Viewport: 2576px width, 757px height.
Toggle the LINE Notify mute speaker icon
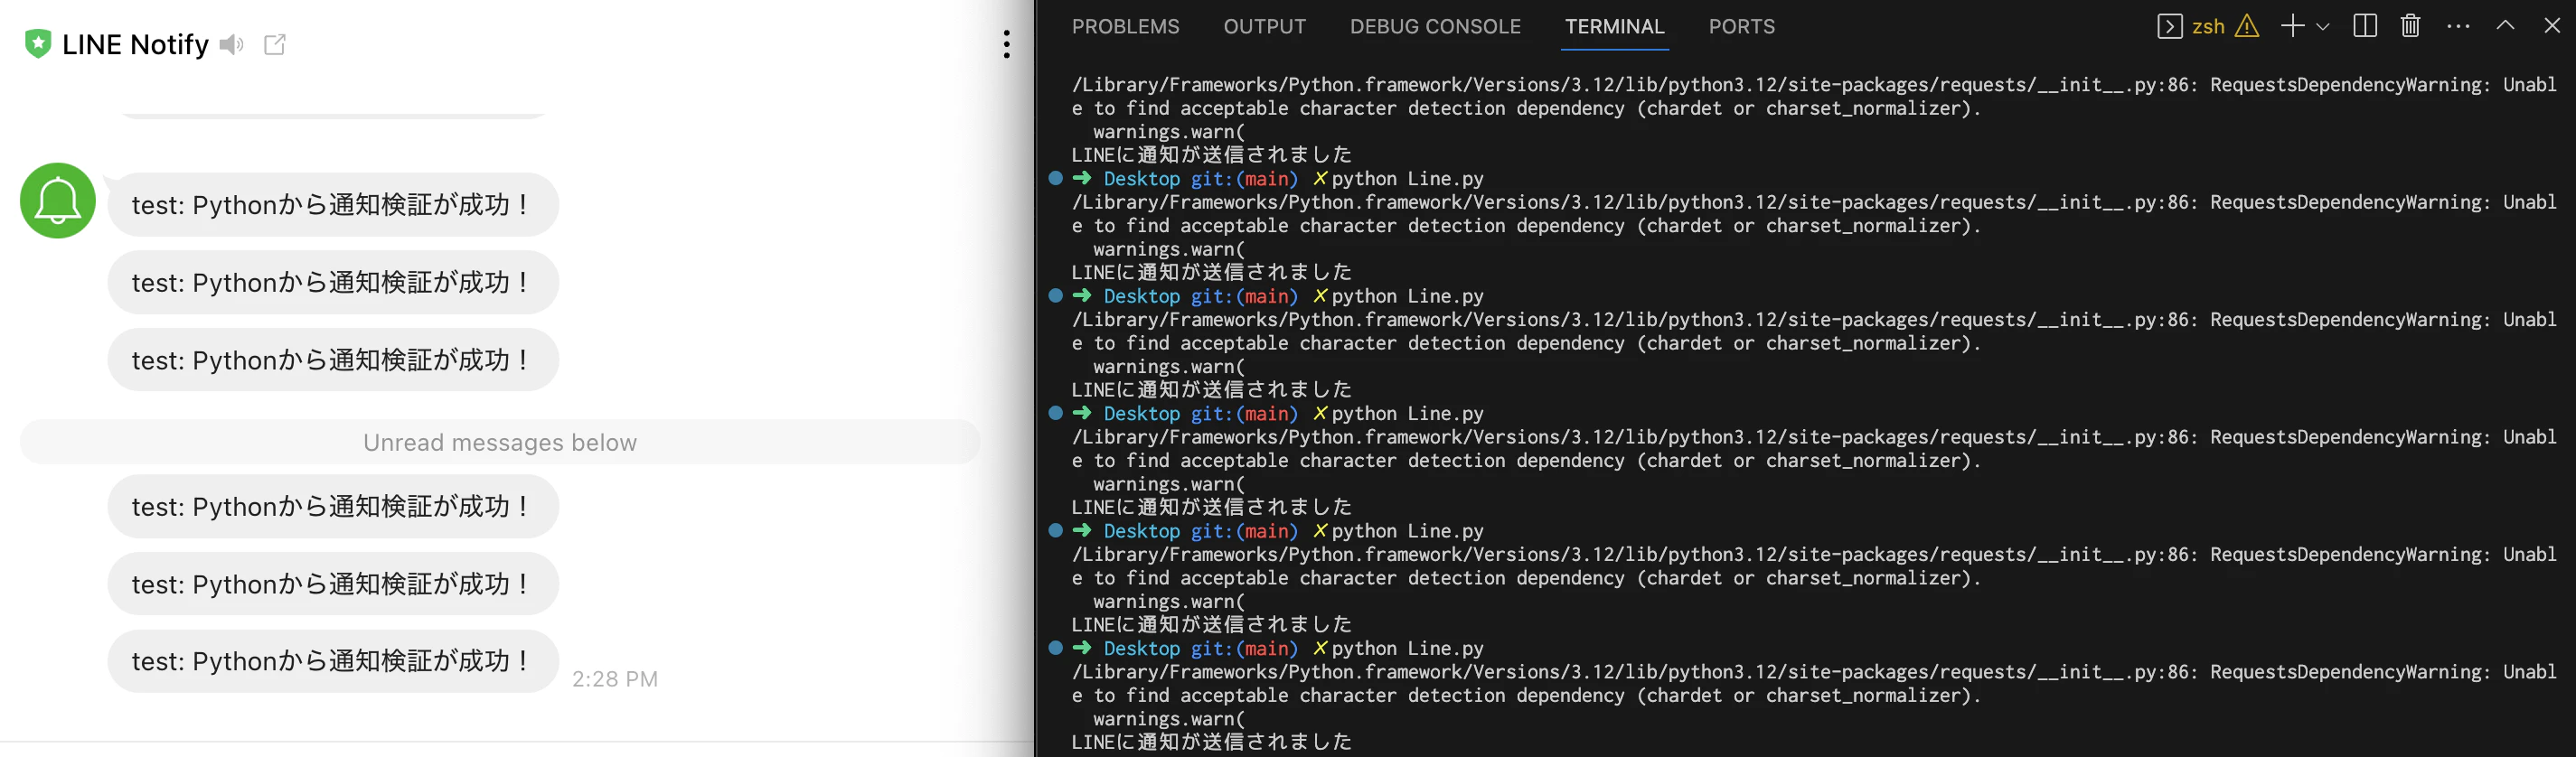click(x=232, y=44)
